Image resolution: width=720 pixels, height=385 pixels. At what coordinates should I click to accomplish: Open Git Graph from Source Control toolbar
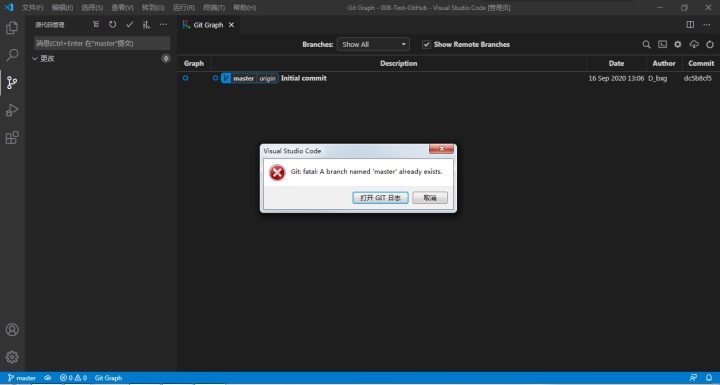[146, 25]
